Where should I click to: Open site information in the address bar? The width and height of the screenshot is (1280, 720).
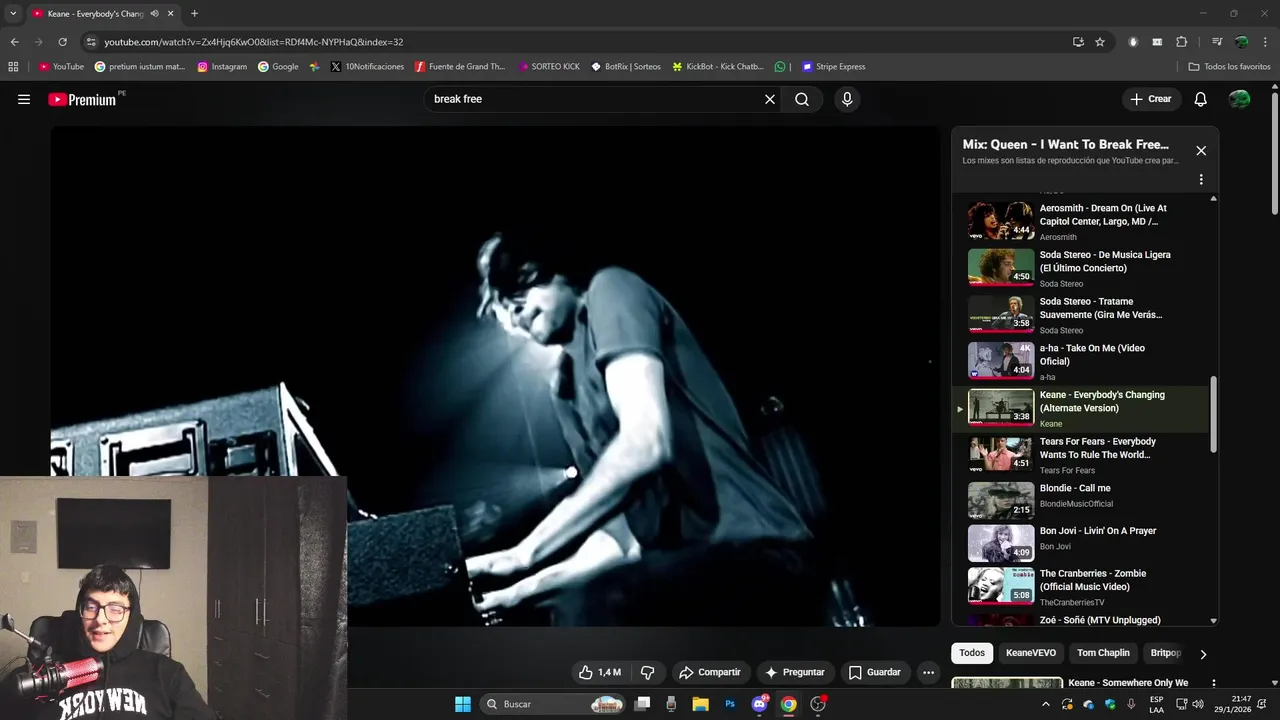[91, 42]
